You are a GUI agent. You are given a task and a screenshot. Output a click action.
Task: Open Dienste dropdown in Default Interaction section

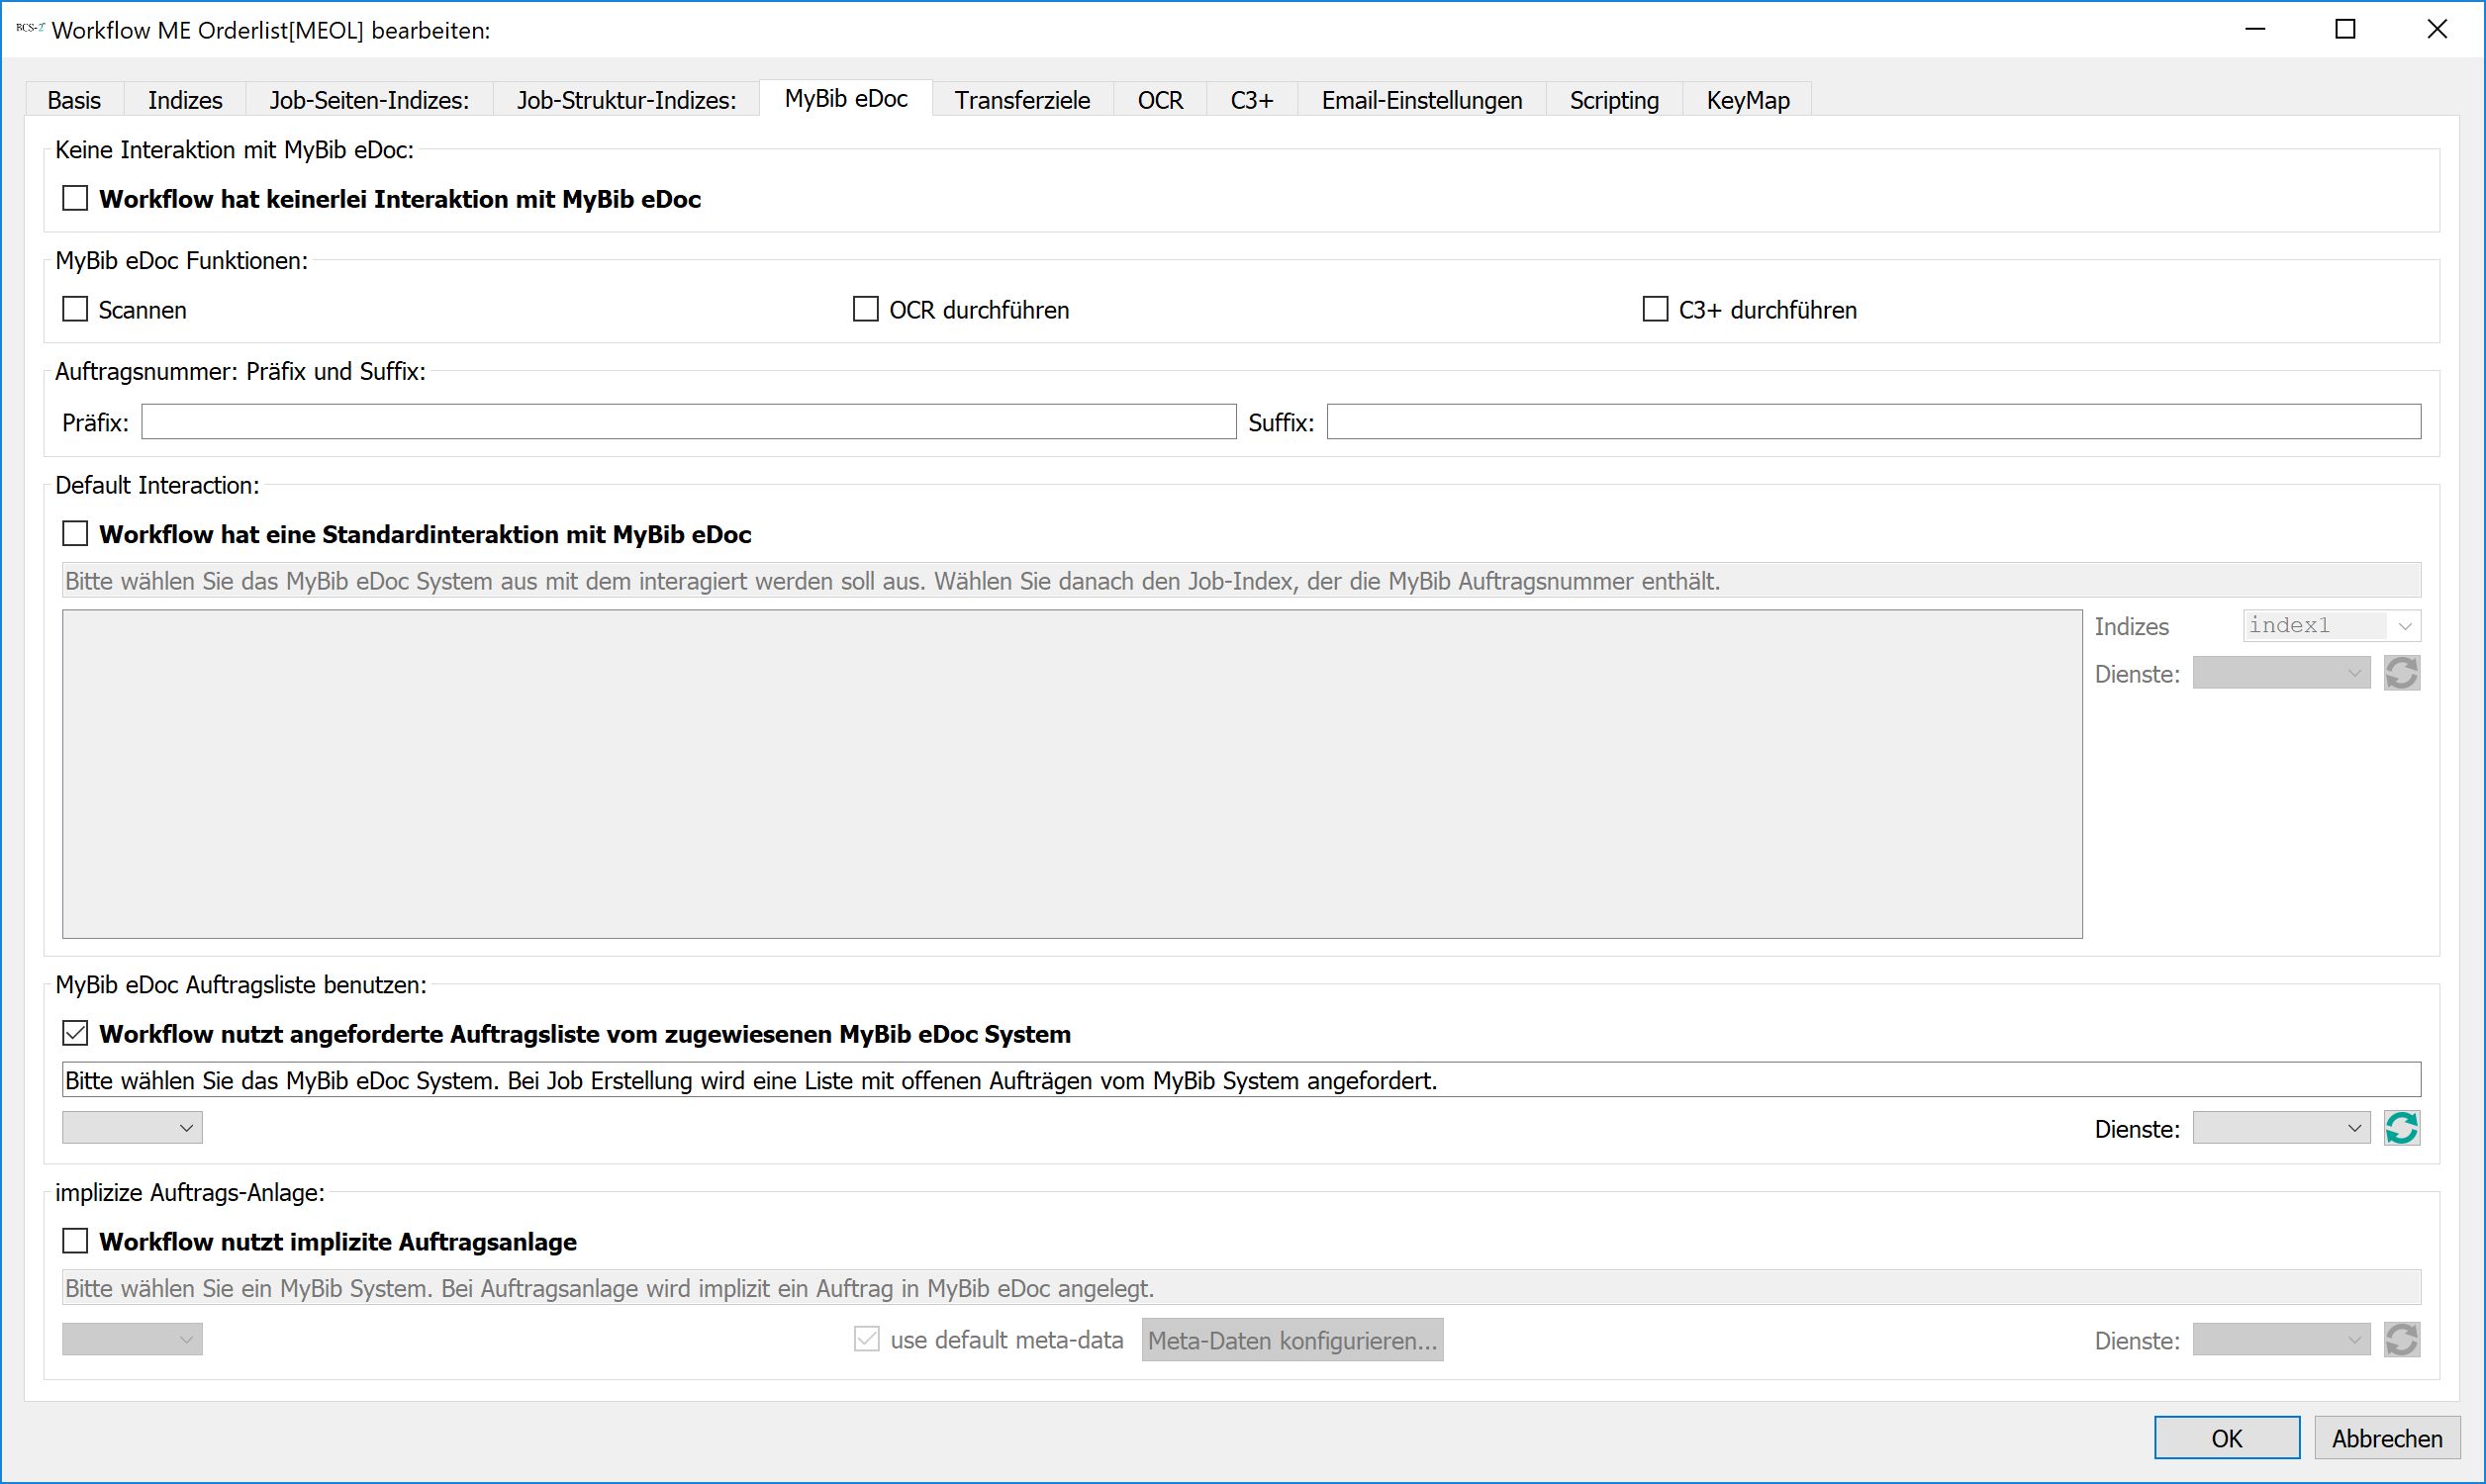tap(2281, 673)
